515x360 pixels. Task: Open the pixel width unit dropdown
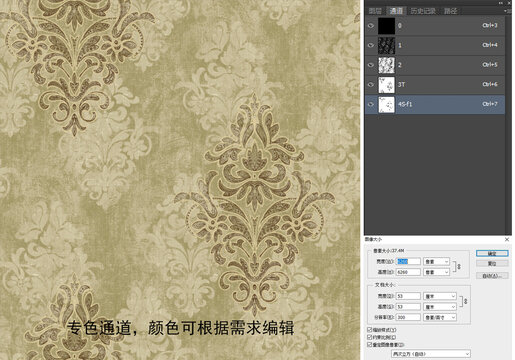point(437,262)
